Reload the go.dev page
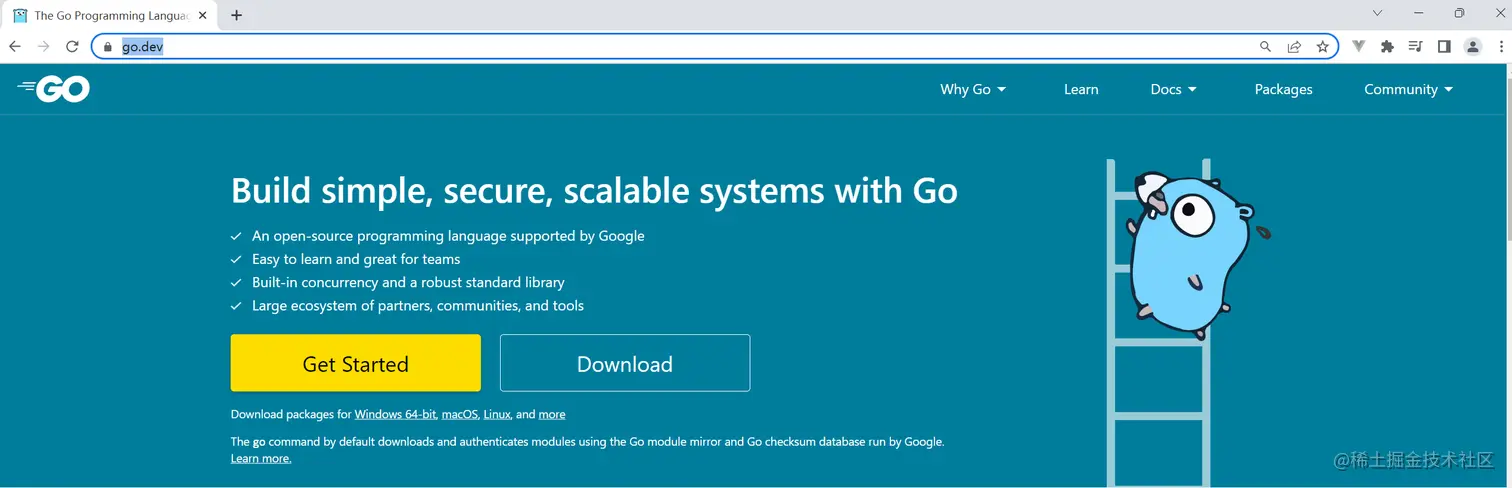This screenshot has width=1512, height=488. [x=72, y=46]
